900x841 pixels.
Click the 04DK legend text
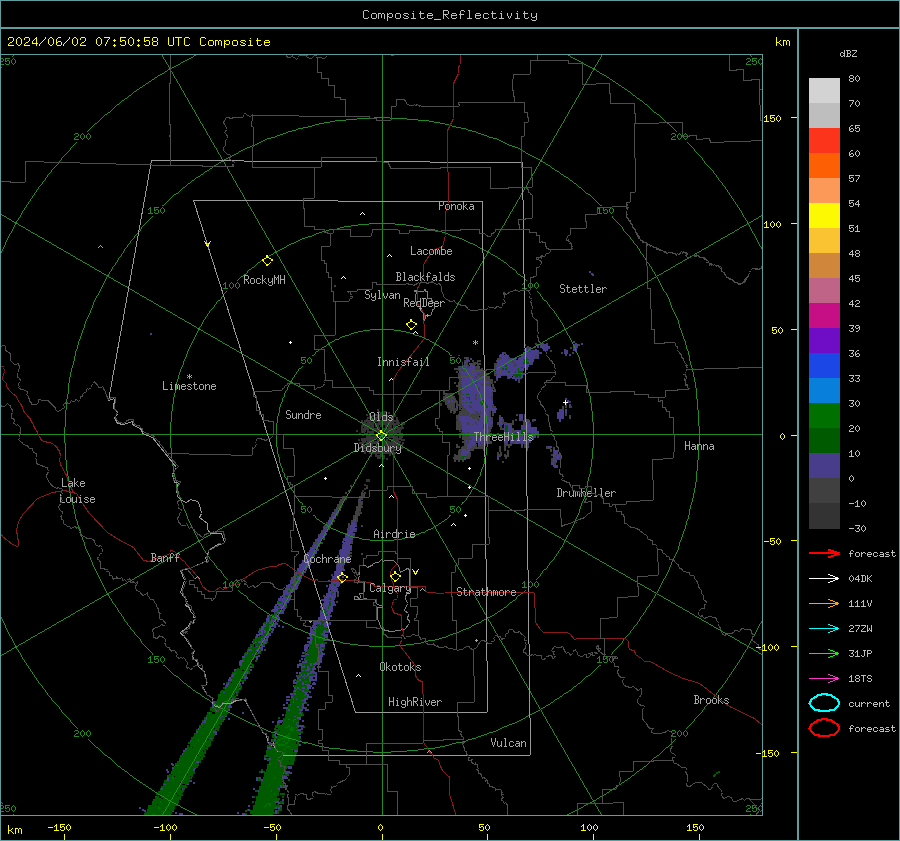(860, 579)
